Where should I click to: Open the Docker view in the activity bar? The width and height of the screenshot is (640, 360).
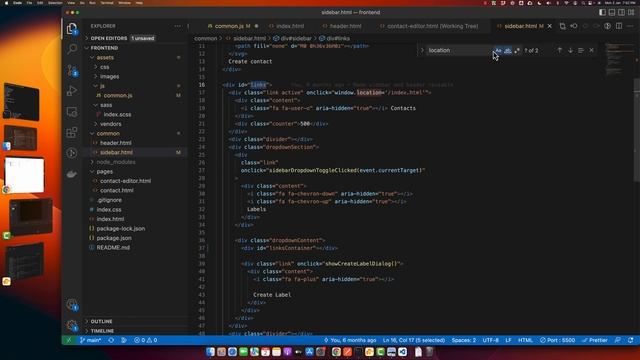coord(72,174)
